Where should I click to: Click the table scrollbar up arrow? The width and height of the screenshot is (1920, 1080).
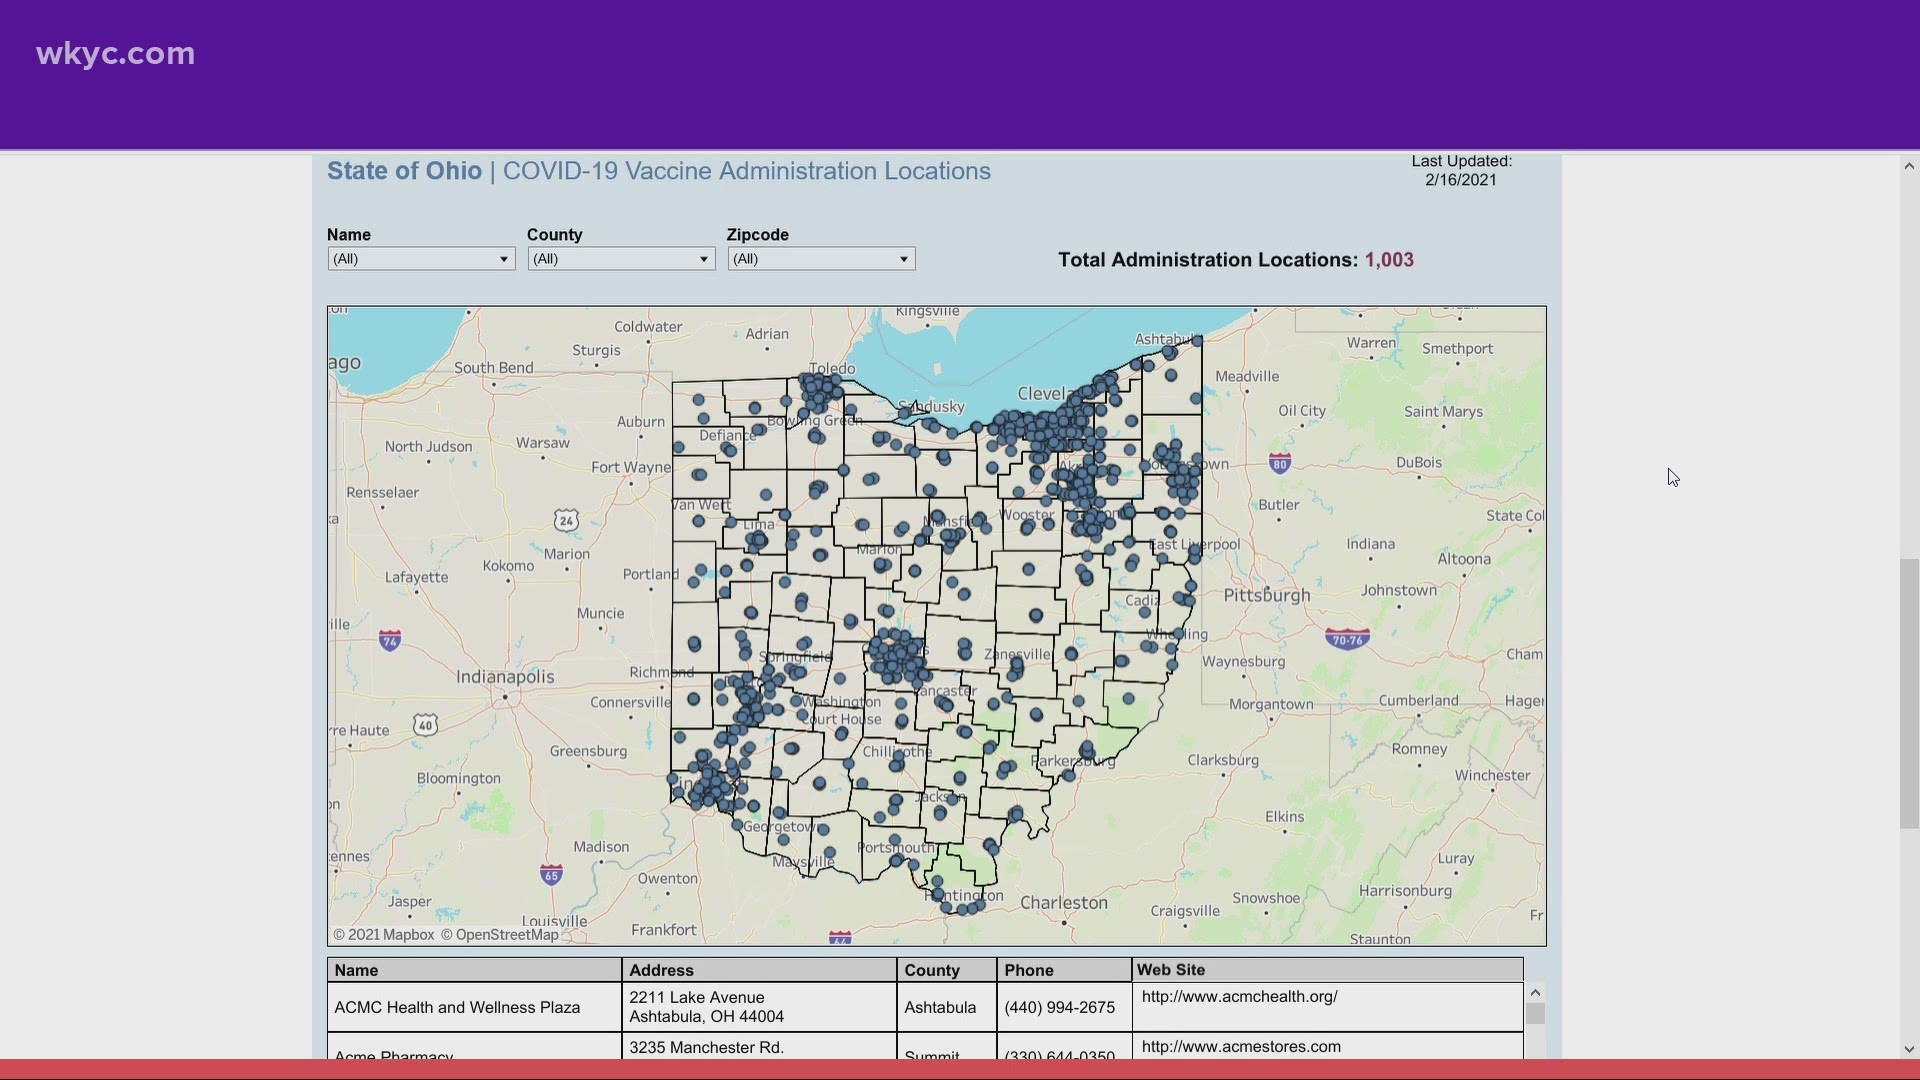[x=1535, y=992]
